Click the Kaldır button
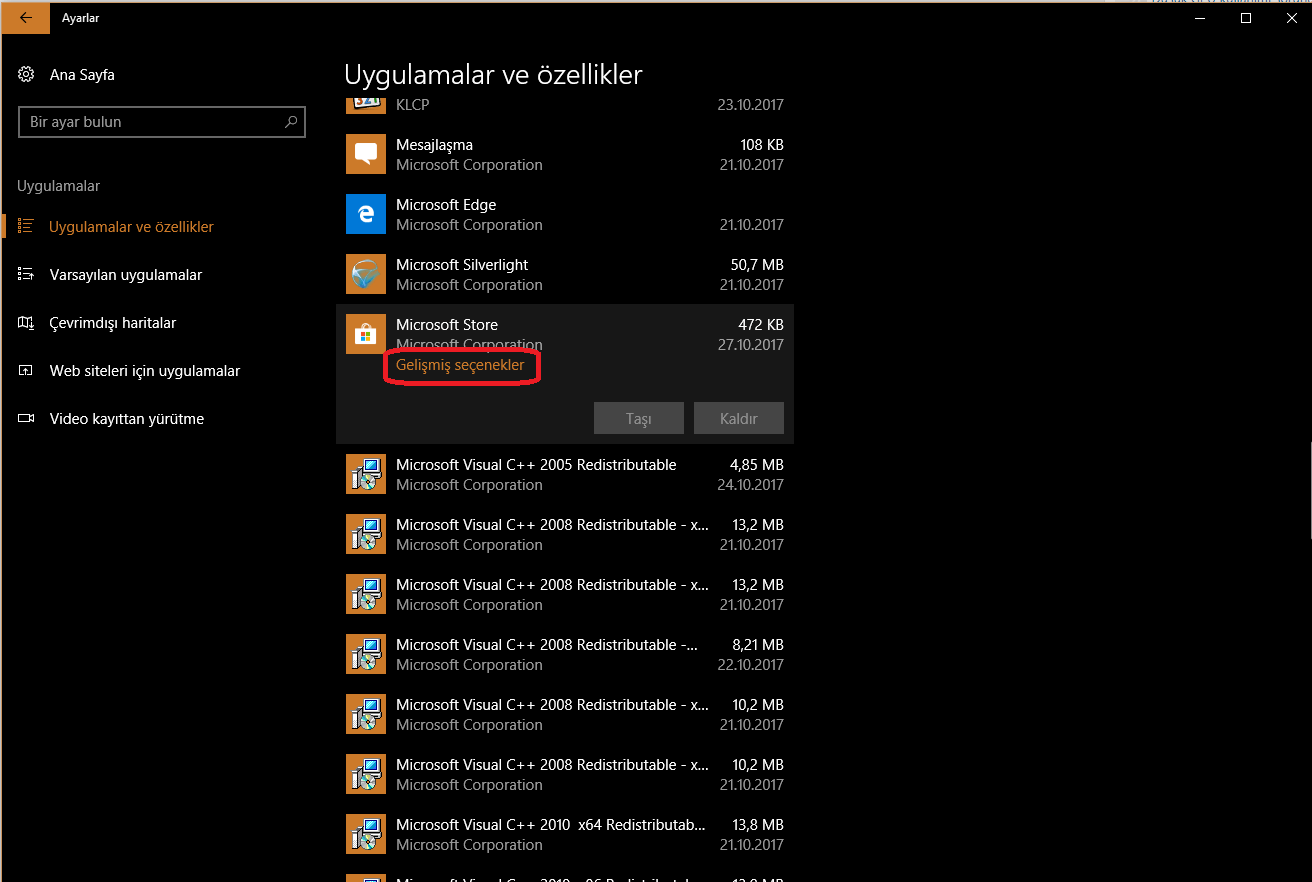Screen dimensions: 1312x882 pyautogui.click(x=739, y=418)
